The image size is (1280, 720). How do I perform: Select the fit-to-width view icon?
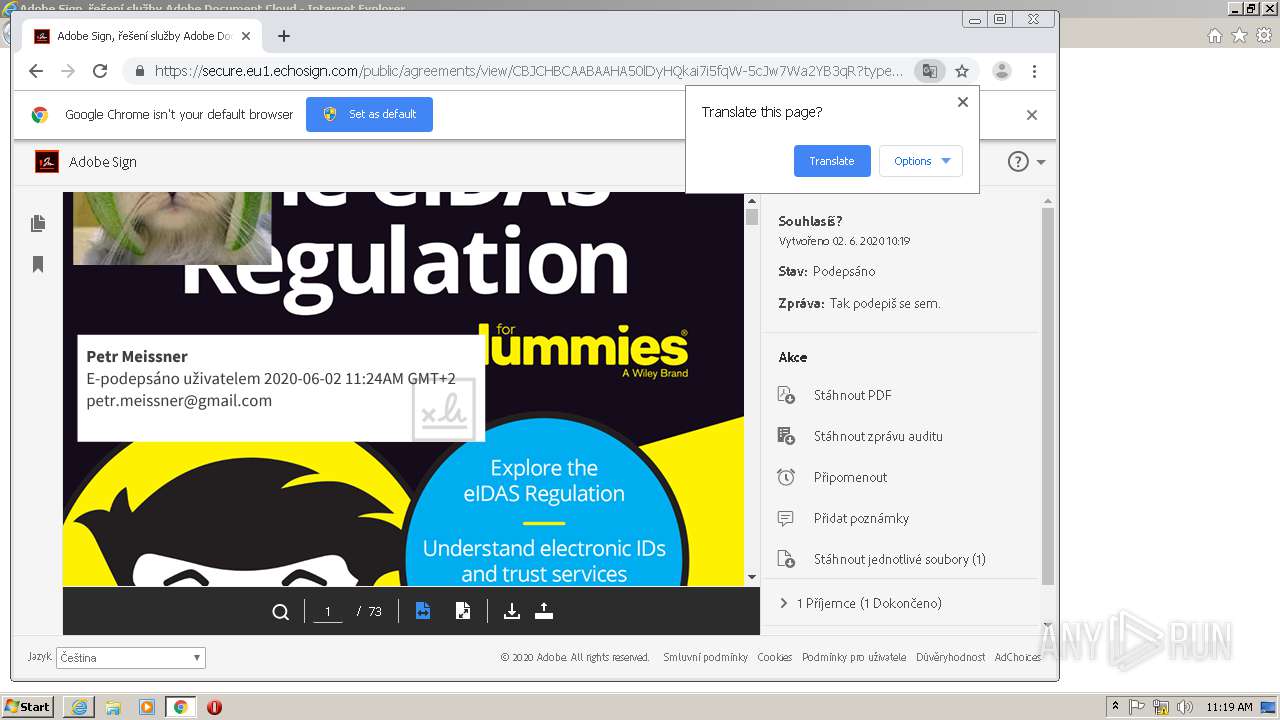[423, 611]
